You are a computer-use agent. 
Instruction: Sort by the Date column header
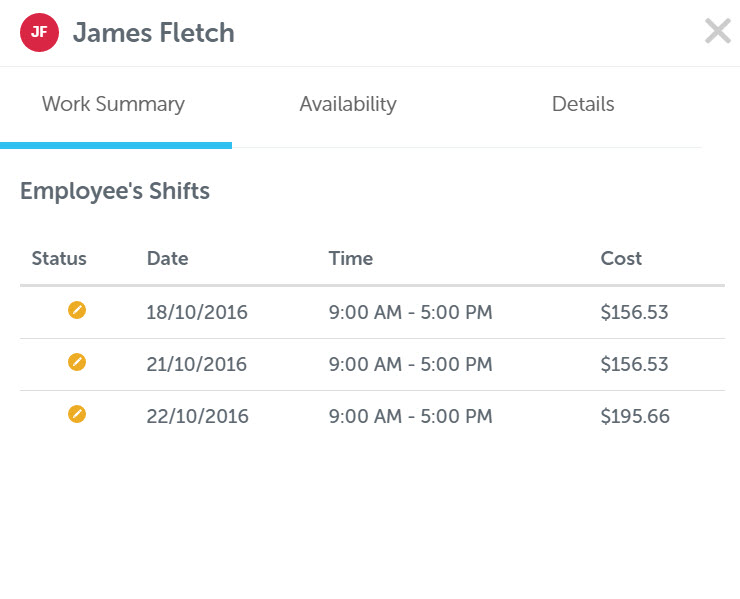click(168, 259)
